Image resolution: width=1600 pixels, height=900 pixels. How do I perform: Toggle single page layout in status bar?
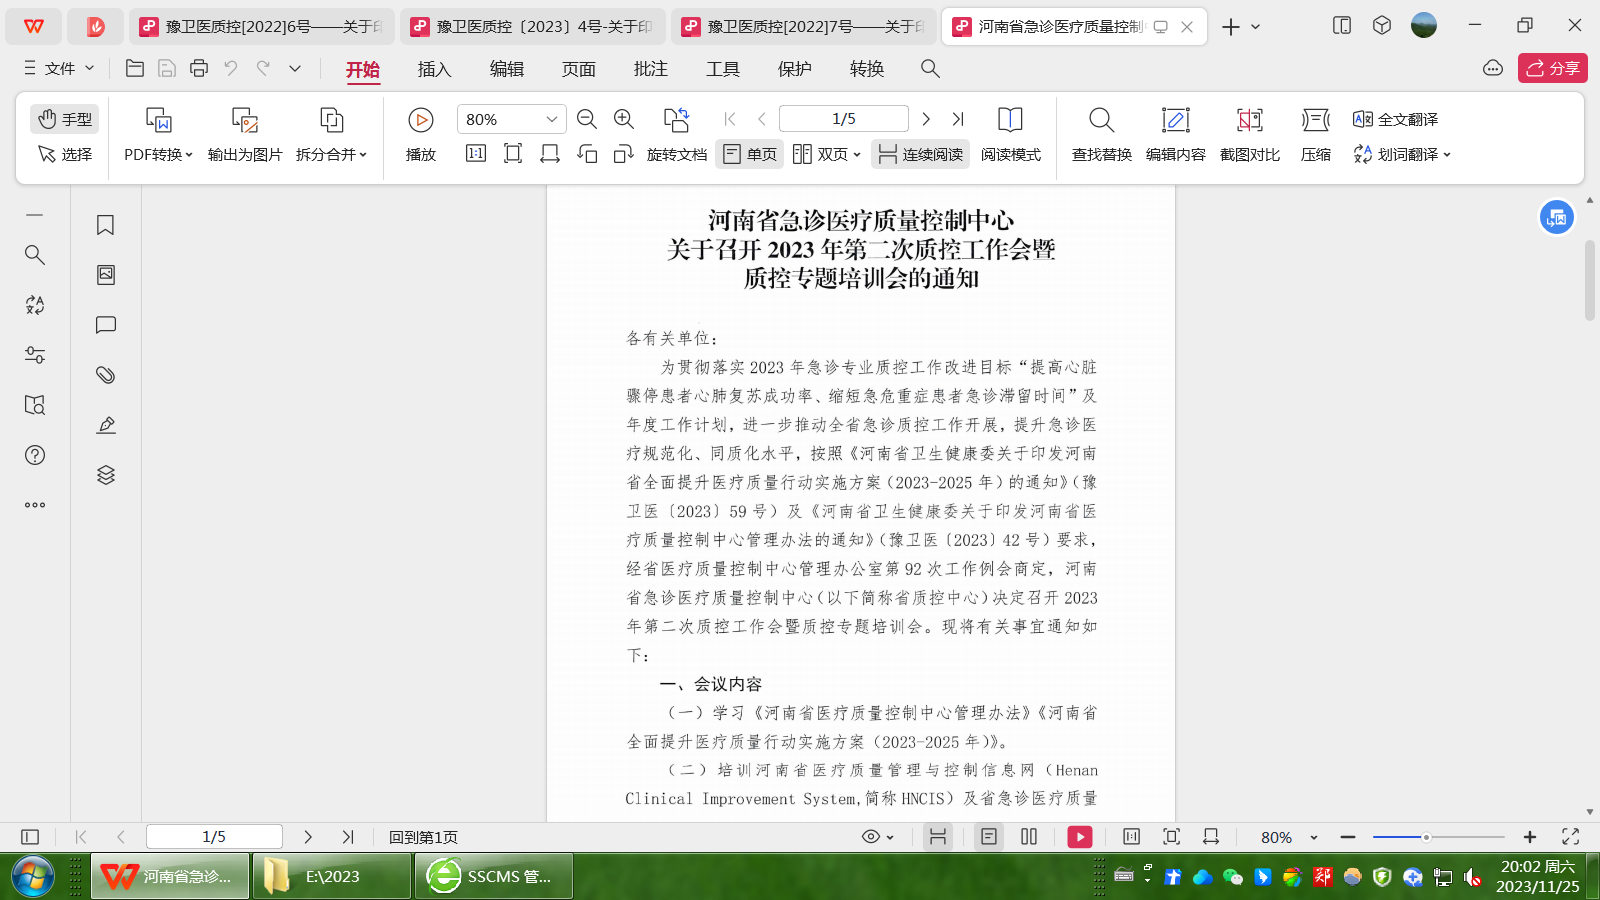tap(989, 837)
